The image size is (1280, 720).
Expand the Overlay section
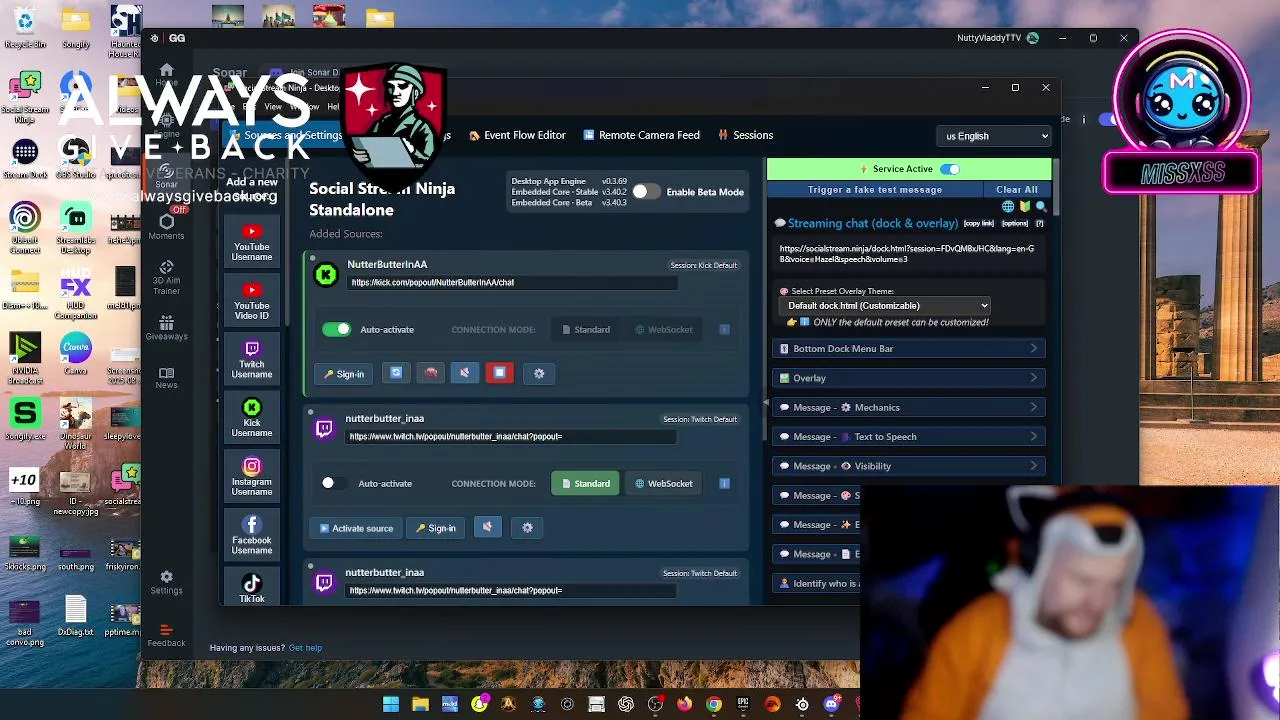tap(909, 378)
